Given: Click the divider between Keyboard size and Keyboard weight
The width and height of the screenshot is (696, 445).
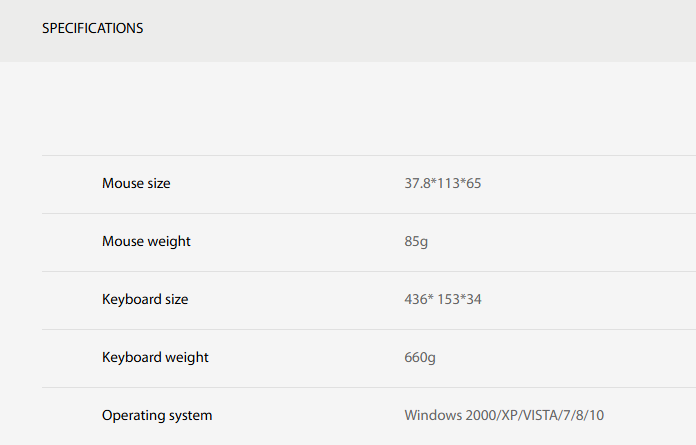Looking at the screenshot, I should [x=368, y=329].
